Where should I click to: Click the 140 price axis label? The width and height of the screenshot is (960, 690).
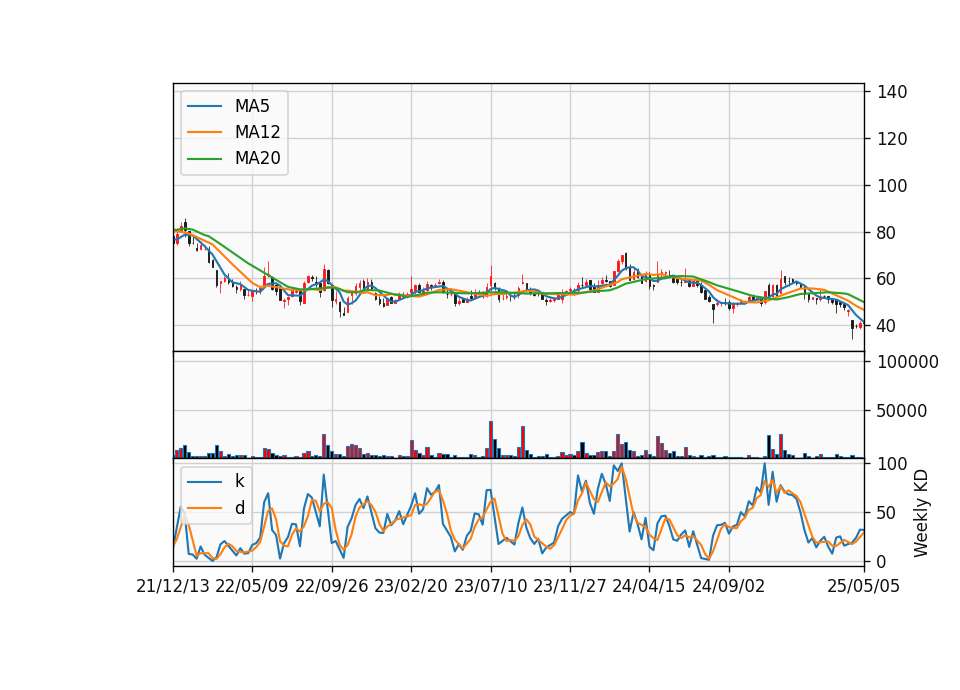click(x=892, y=92)
